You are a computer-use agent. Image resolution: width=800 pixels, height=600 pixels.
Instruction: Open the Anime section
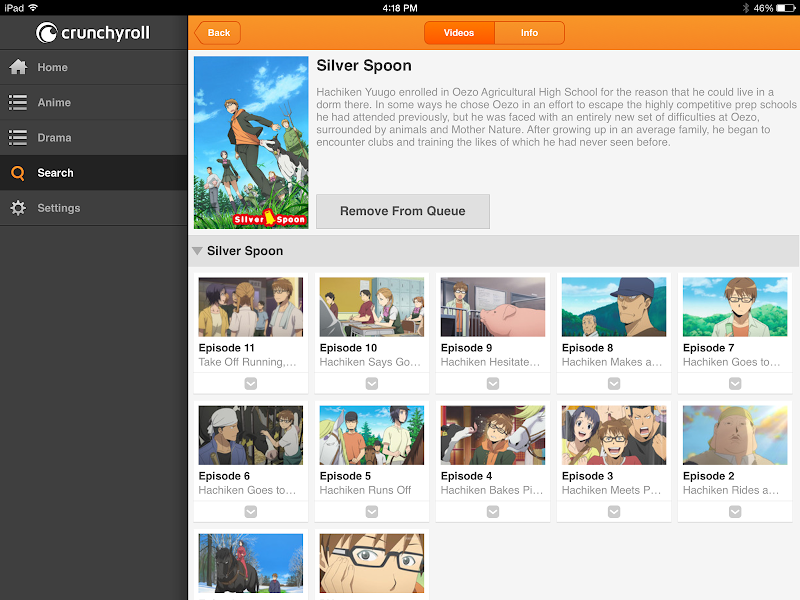coord(93,102)
